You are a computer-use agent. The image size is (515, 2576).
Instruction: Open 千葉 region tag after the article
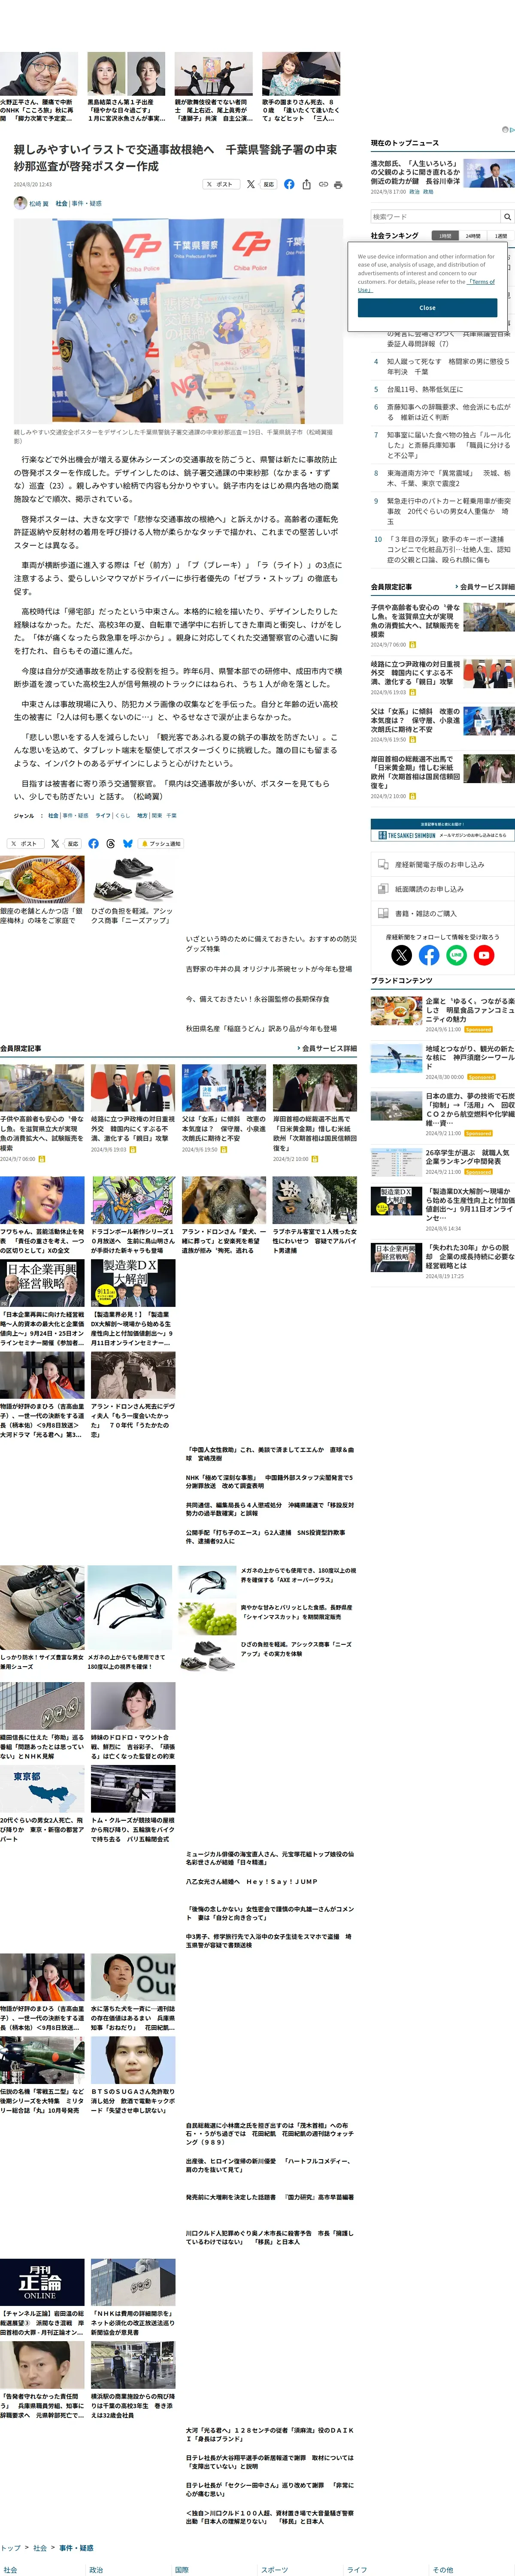[x=171, y=816]
